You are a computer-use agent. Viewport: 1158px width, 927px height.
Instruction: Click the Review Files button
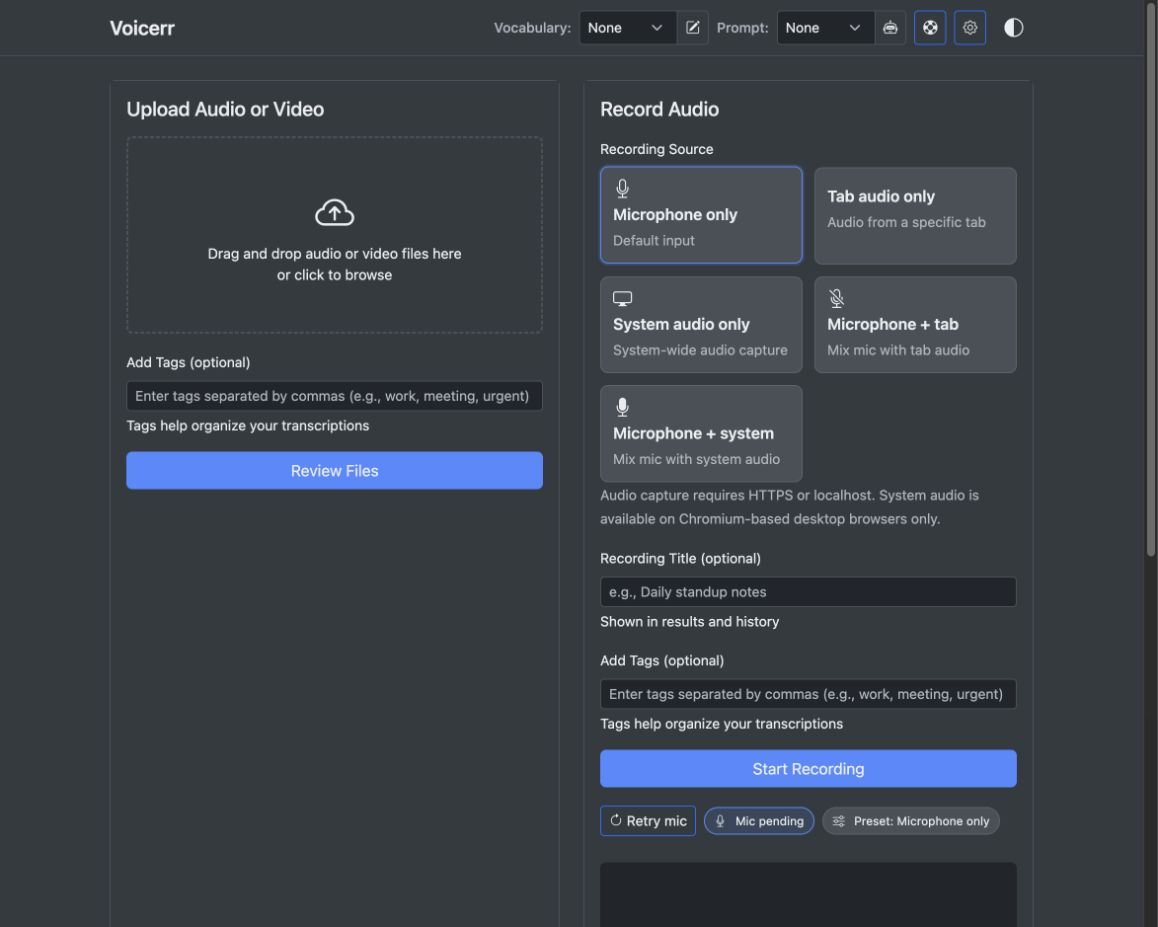[x=335, y=471]
